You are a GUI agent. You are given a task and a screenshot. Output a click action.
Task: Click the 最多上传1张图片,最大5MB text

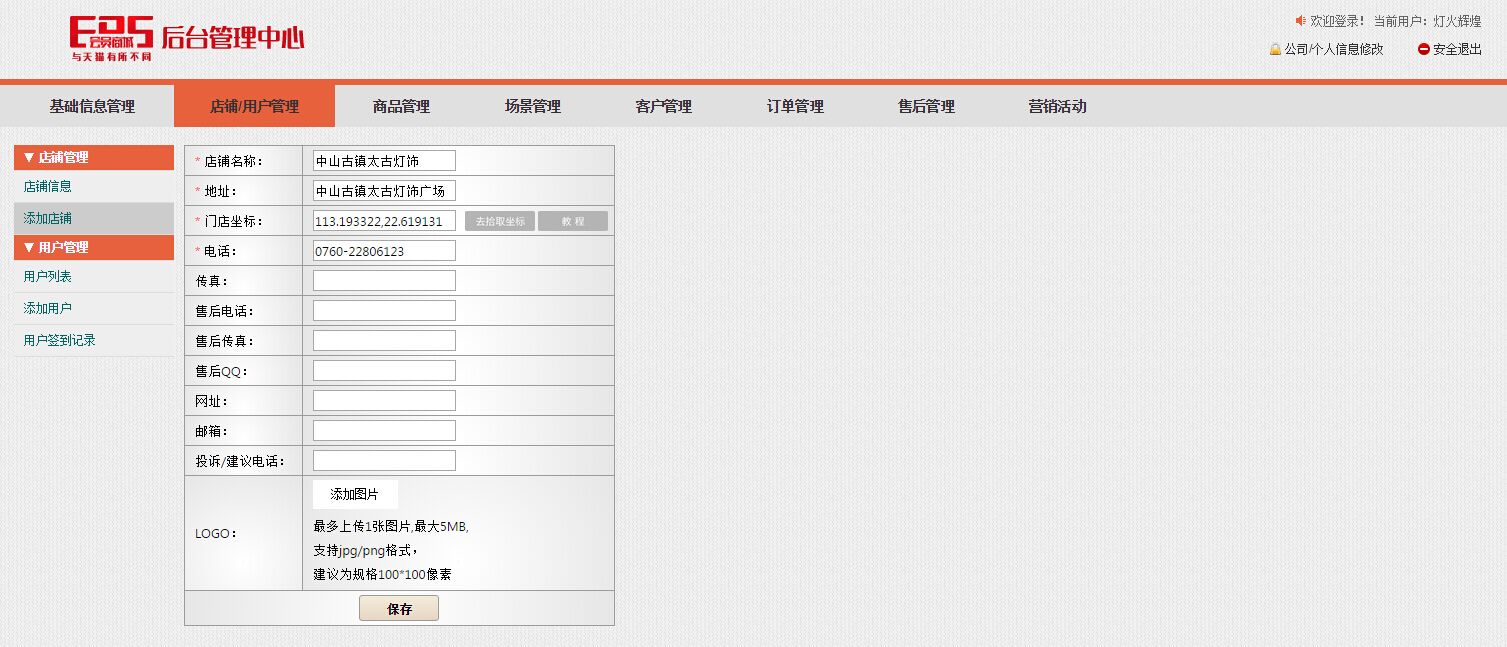click(x=390, y=526)
